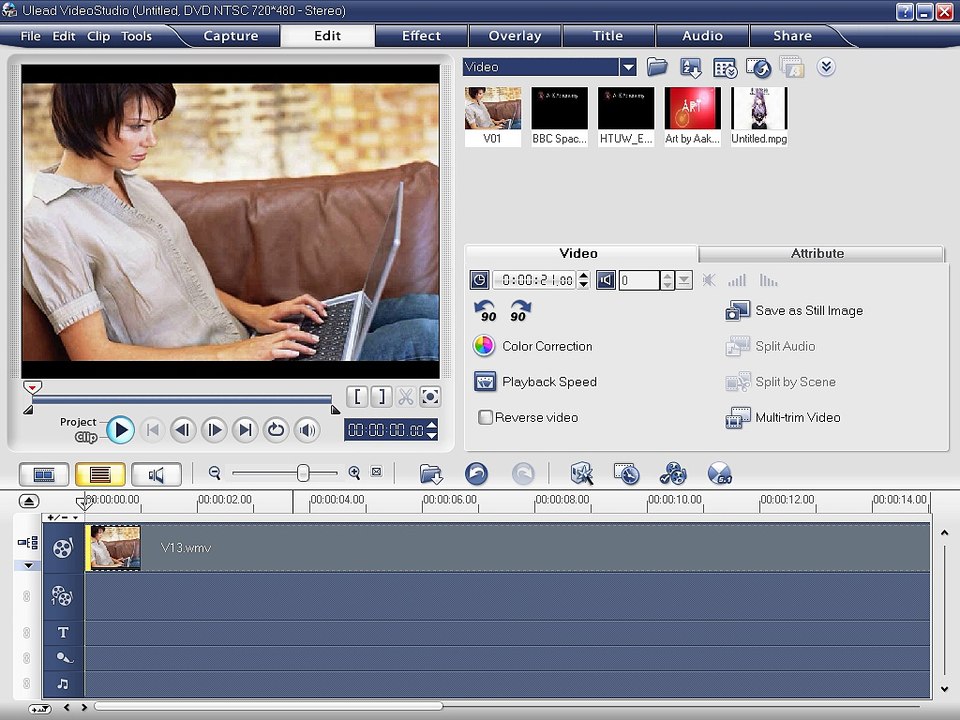Step to the next frame
Viewport: 960px width, 720px height.
coord(214,430)
